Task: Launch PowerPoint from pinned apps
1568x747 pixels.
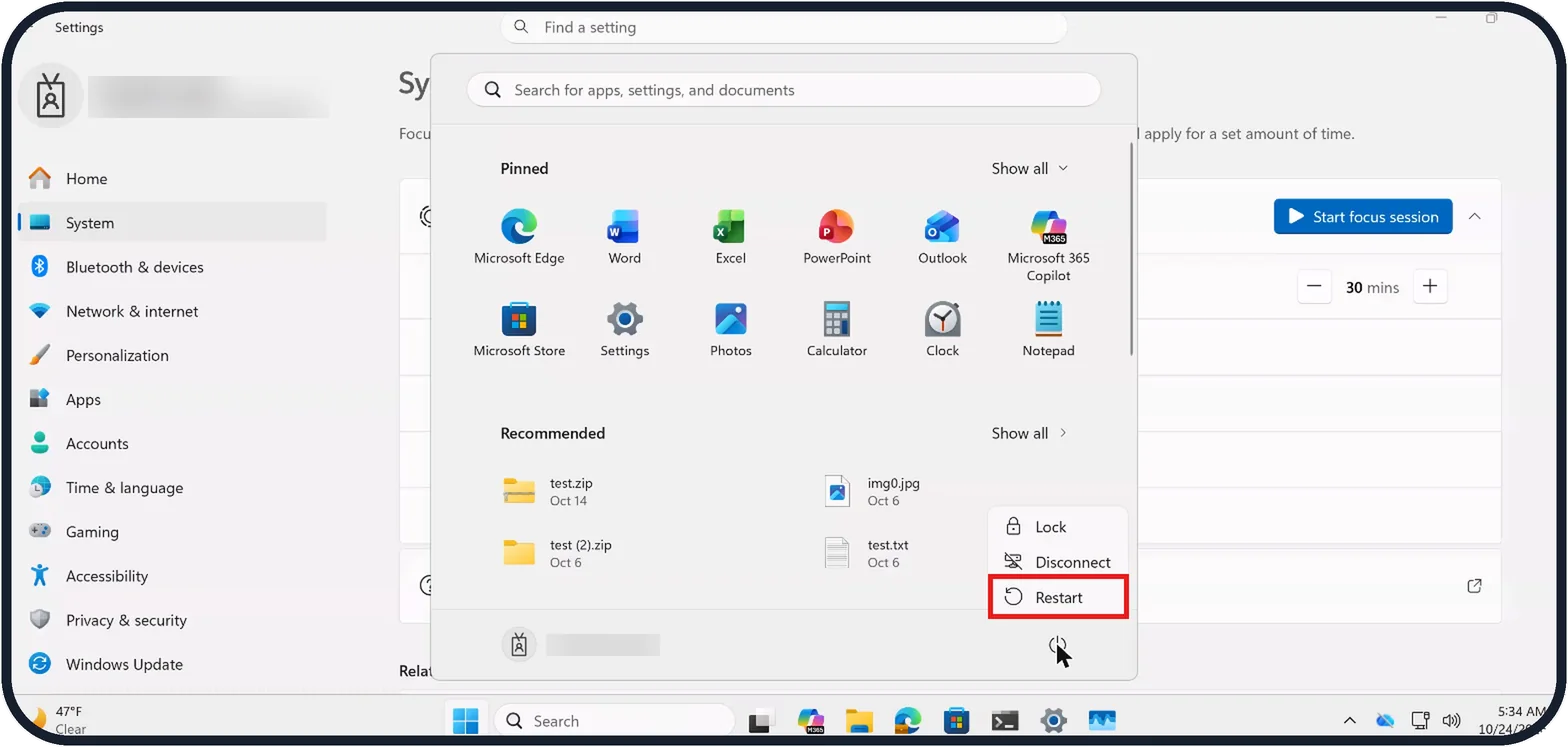Action: 837,237
